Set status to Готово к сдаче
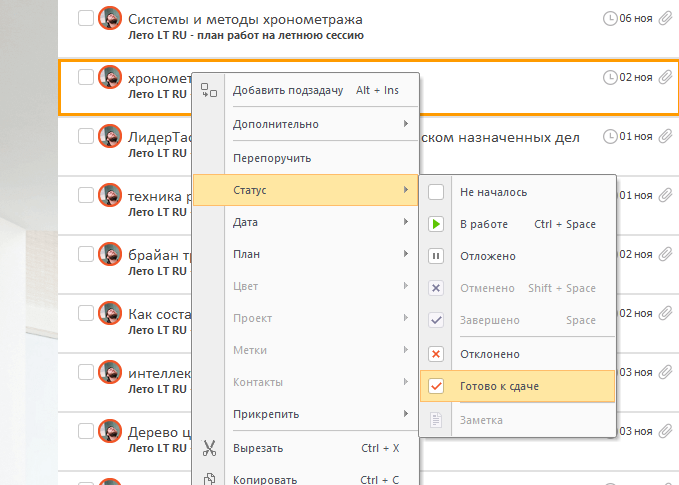 (x=517, y=386)
